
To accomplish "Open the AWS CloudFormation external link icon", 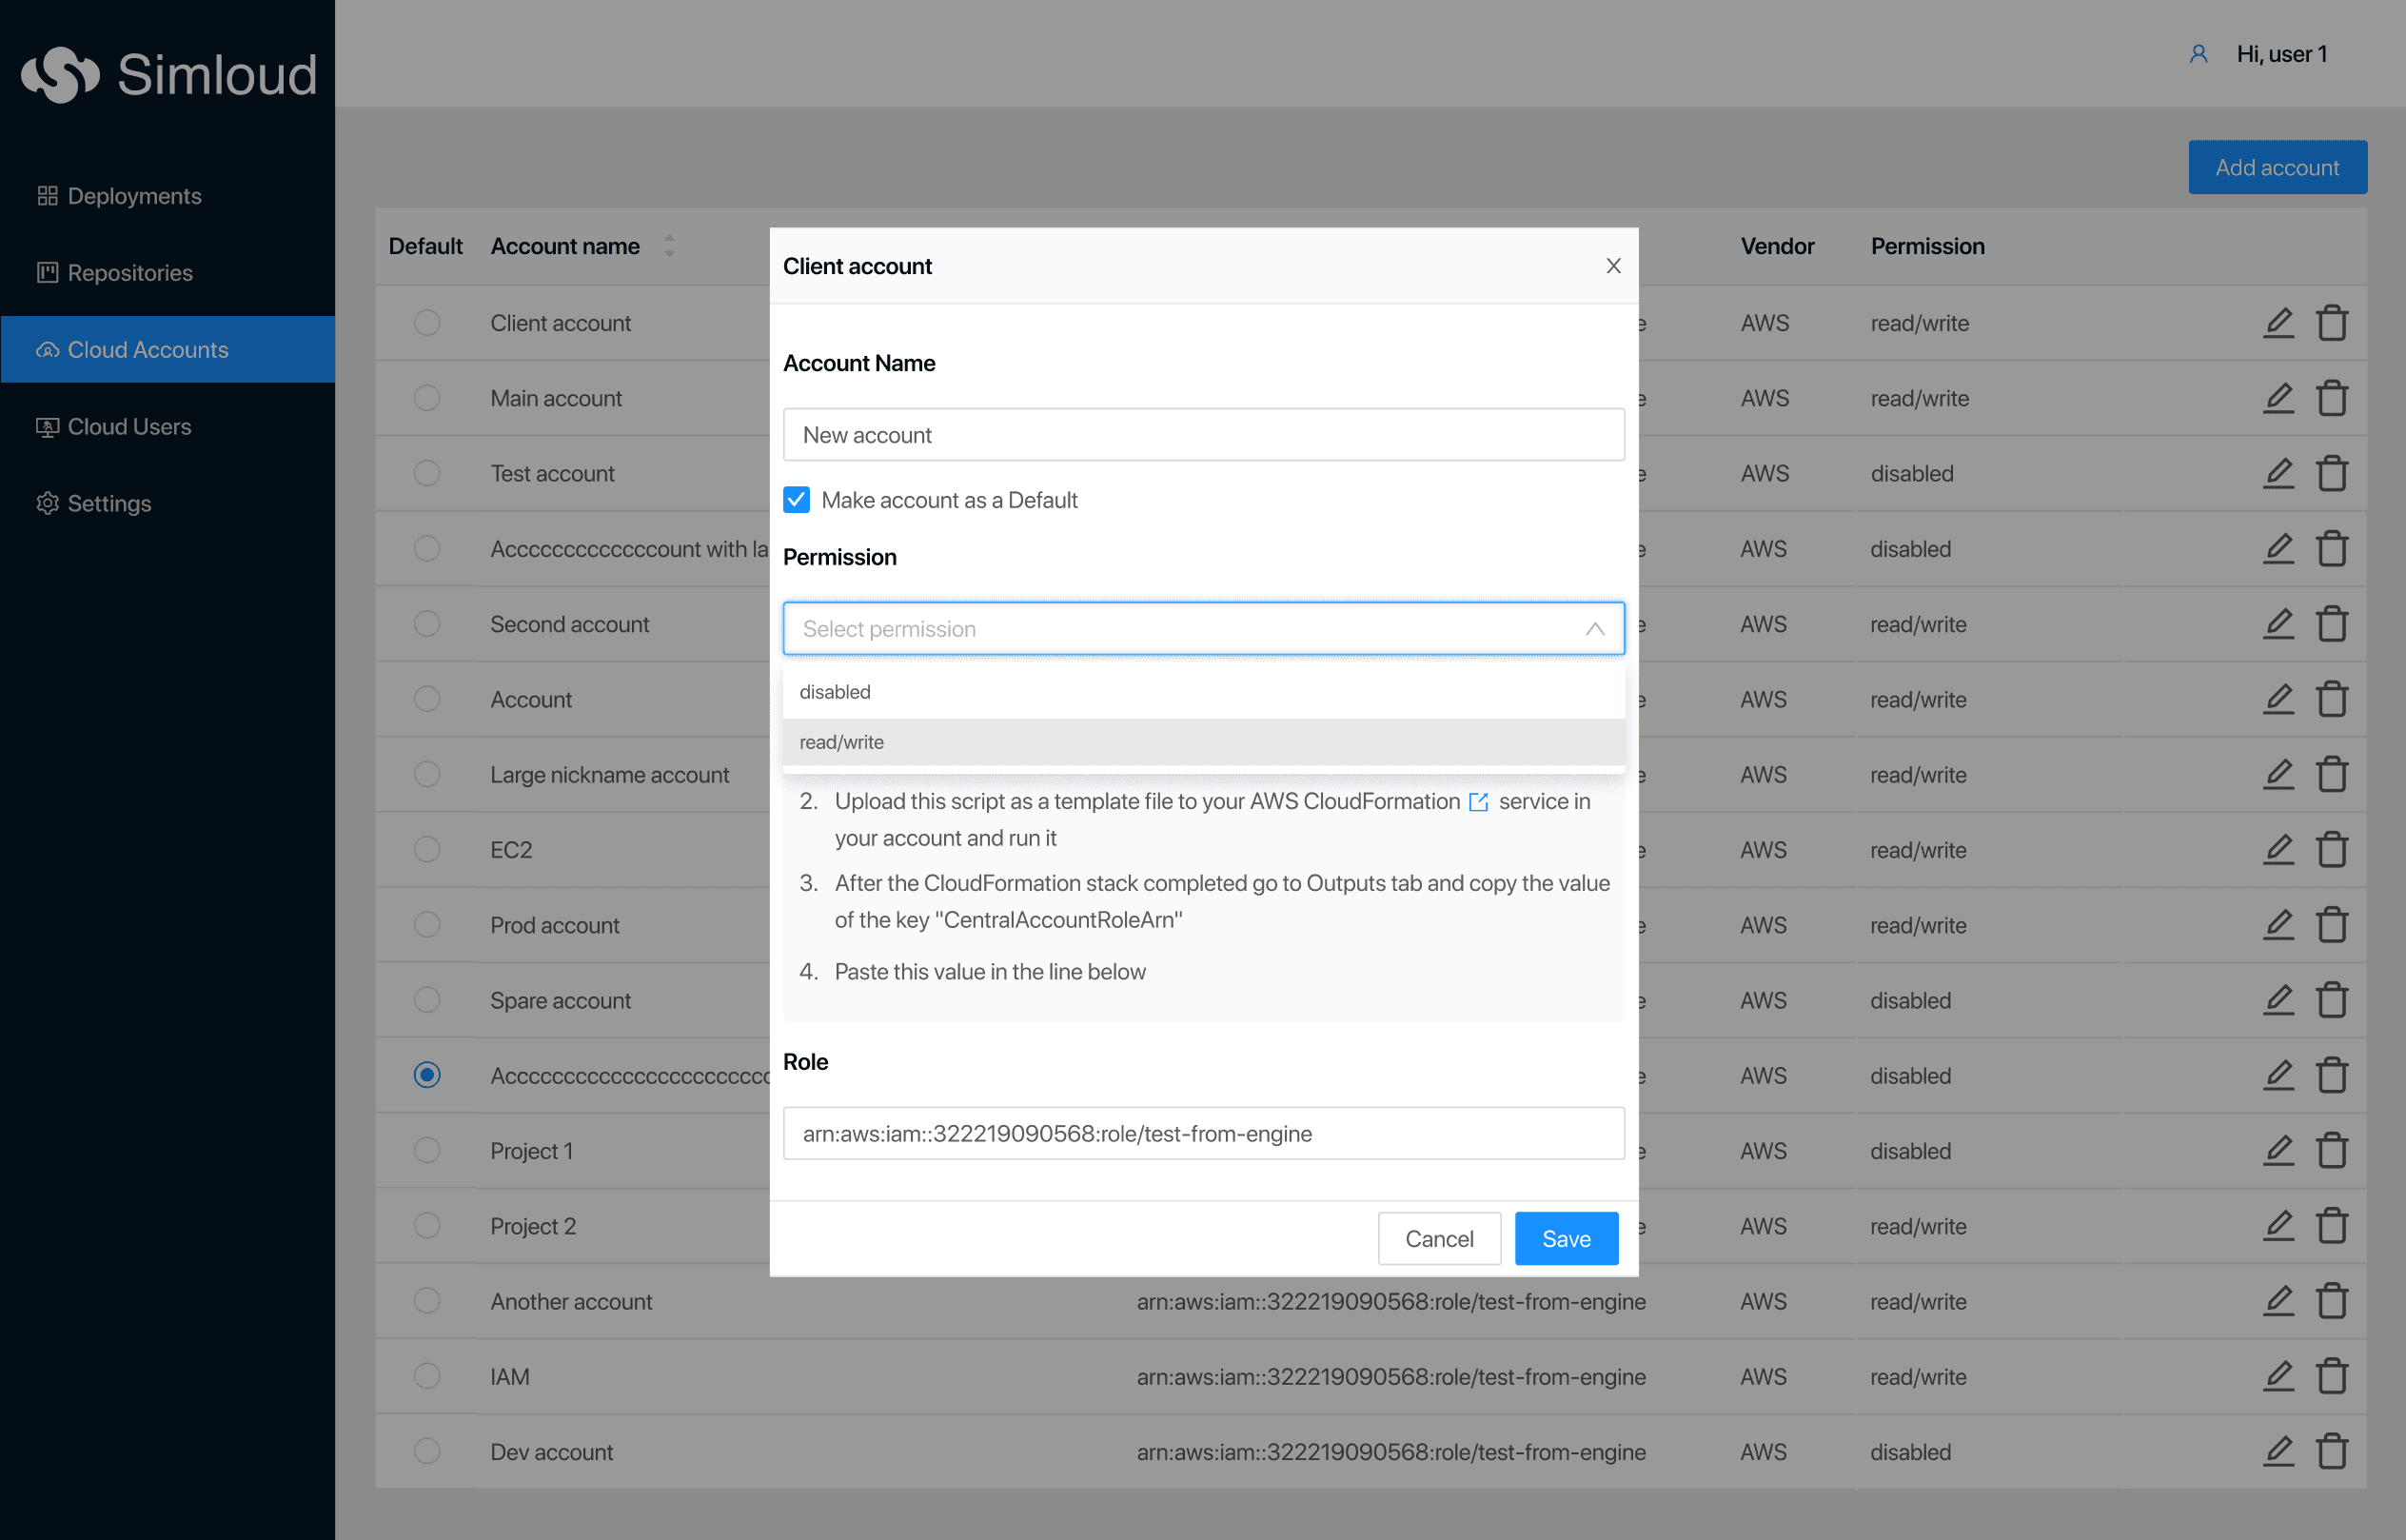I will pyautogui.click(x=1478, y=802).
